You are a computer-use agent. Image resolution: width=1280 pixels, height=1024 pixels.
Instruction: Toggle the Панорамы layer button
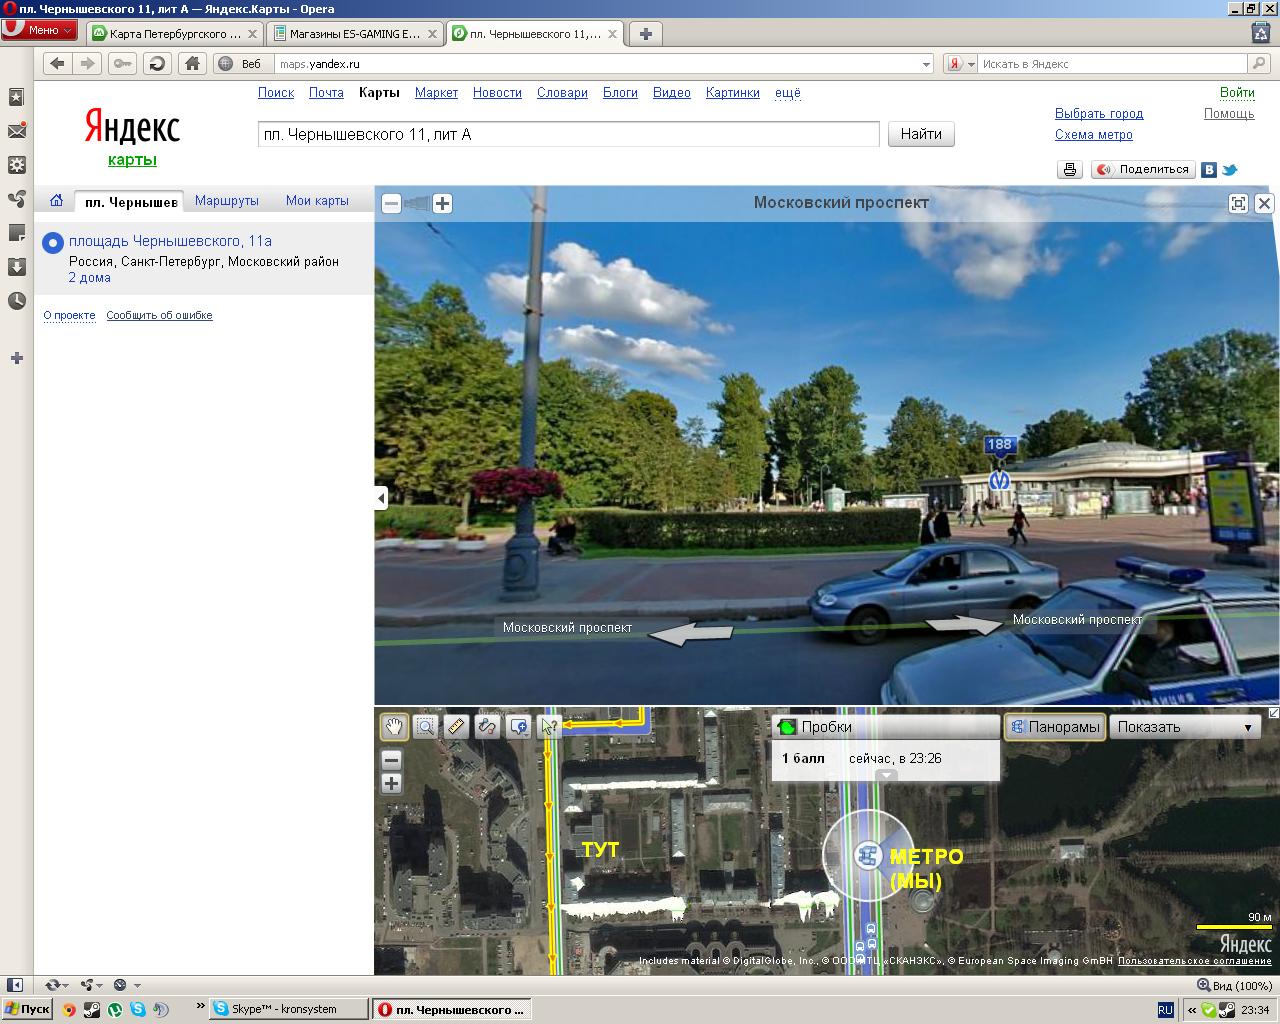click(x=1054, y=727)
